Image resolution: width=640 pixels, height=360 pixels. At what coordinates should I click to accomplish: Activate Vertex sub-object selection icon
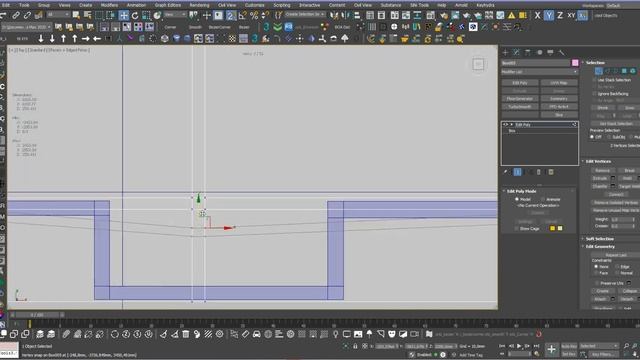click(598, 71)
